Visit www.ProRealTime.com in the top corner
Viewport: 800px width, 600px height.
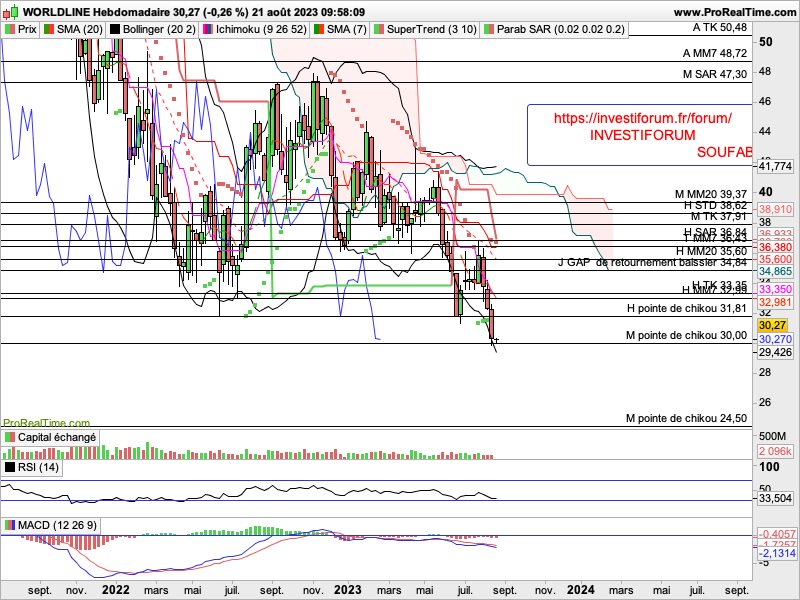[735, 12]
